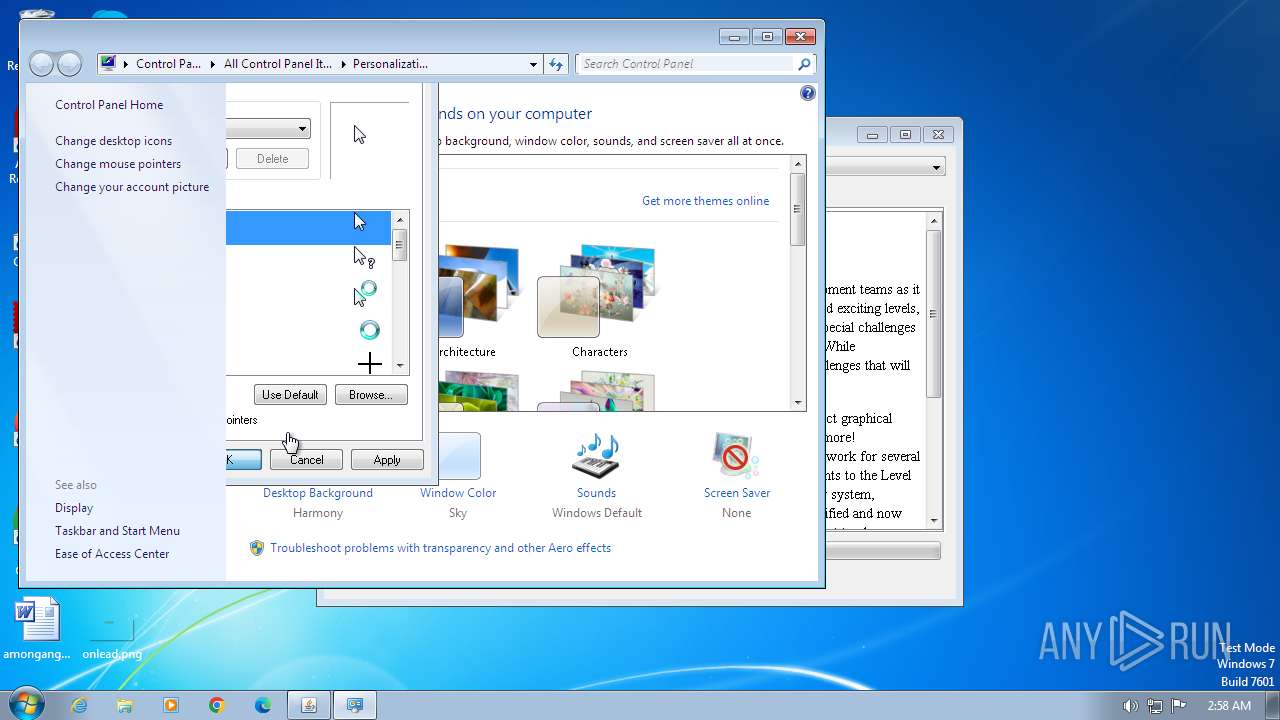Open the volume control in system tray

point(1130,705)
